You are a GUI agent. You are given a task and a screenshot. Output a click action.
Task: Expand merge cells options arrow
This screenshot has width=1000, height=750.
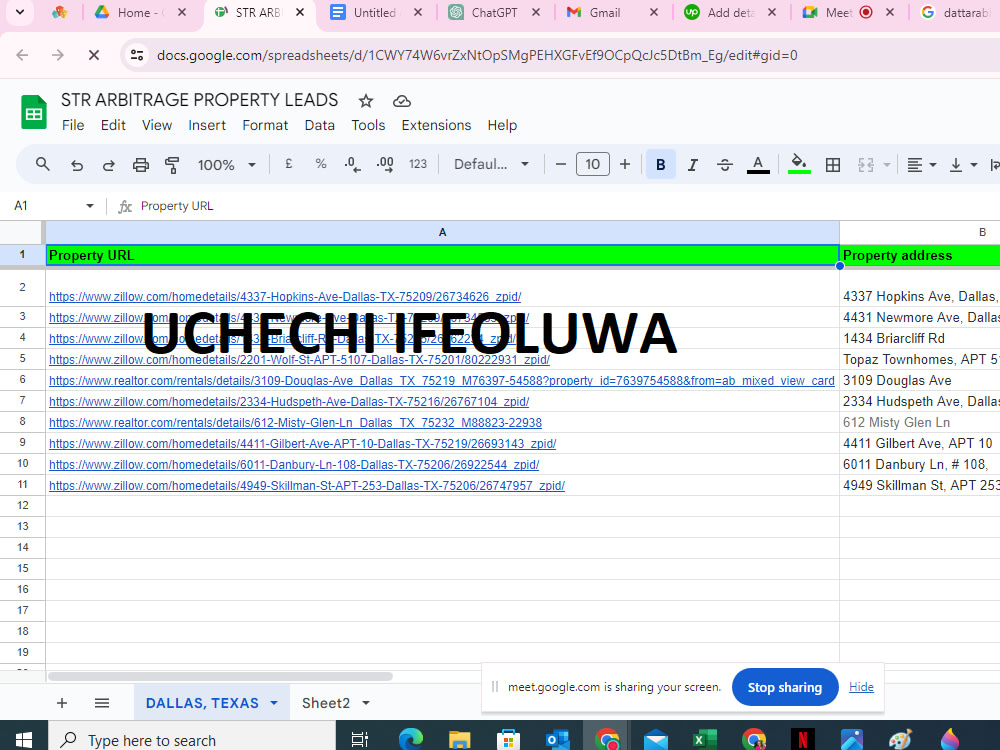point(886,165)
